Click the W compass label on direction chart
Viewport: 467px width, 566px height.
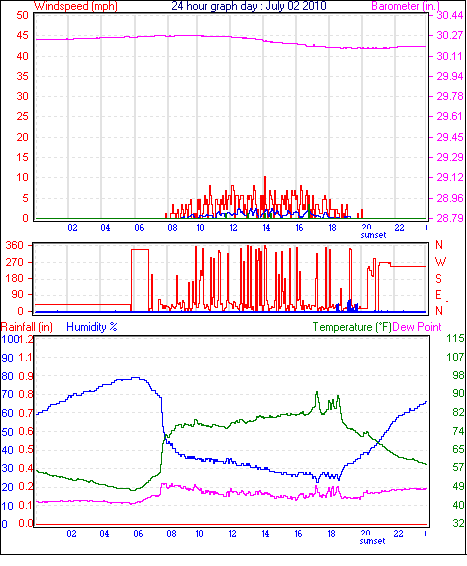tap(440, 262)
